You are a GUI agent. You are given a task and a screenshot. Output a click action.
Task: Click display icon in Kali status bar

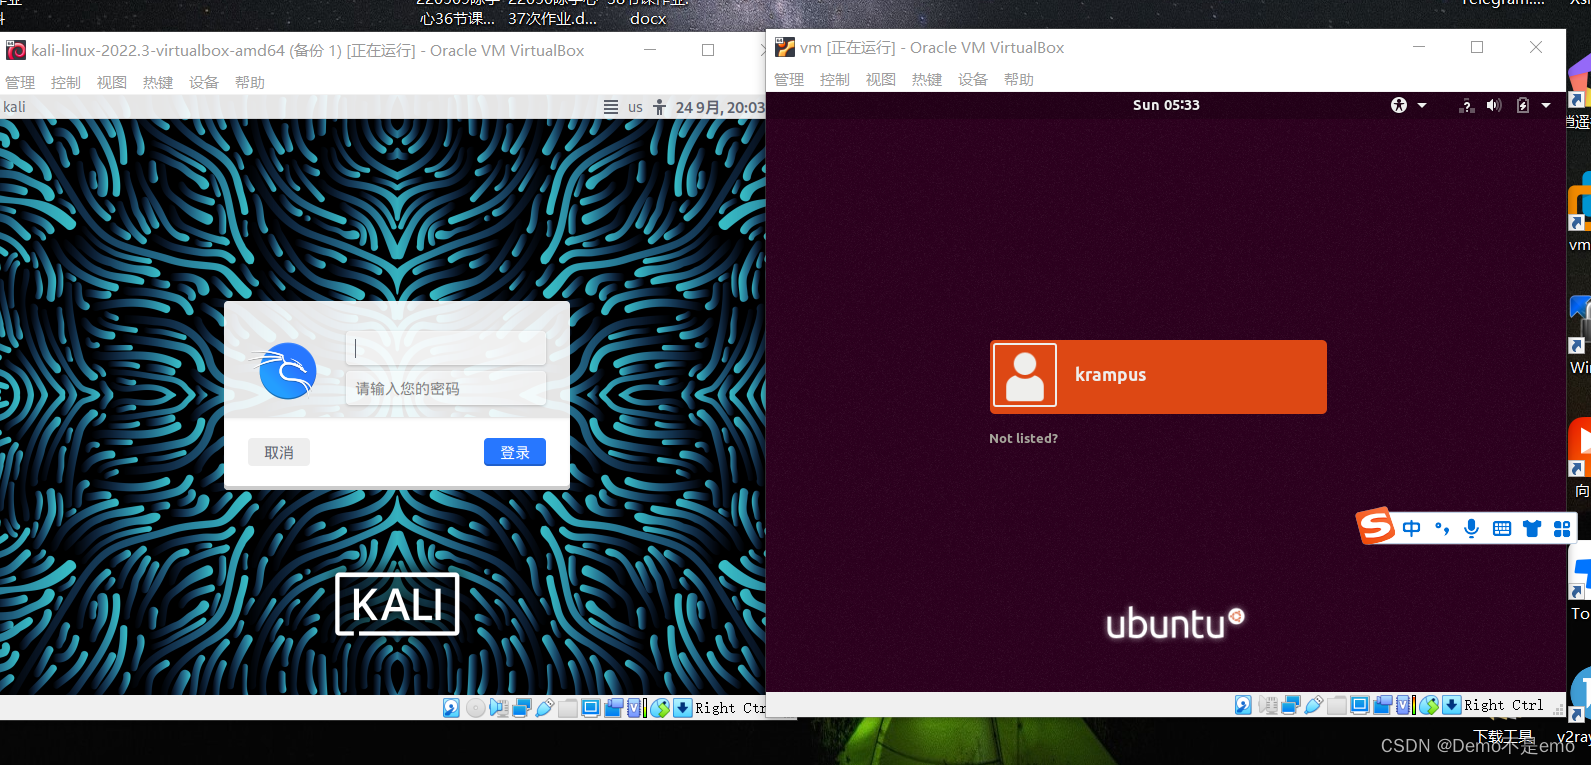pos(591,708)
